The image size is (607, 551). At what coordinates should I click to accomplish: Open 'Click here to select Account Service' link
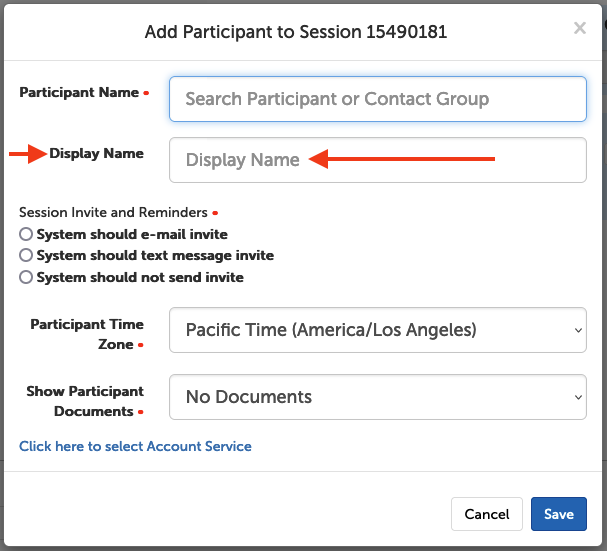click(135, 446)
